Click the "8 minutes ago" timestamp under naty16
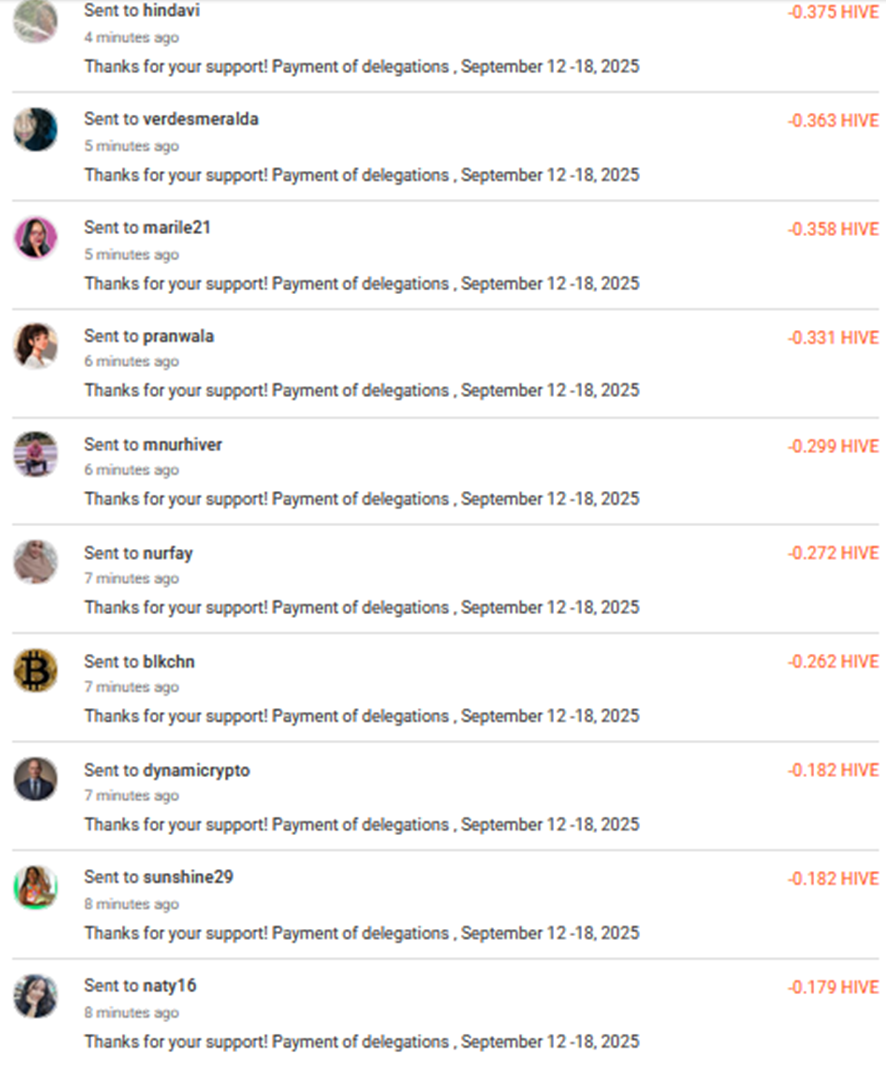Viewport: 886px width, 1065px height. (131, 1012)
